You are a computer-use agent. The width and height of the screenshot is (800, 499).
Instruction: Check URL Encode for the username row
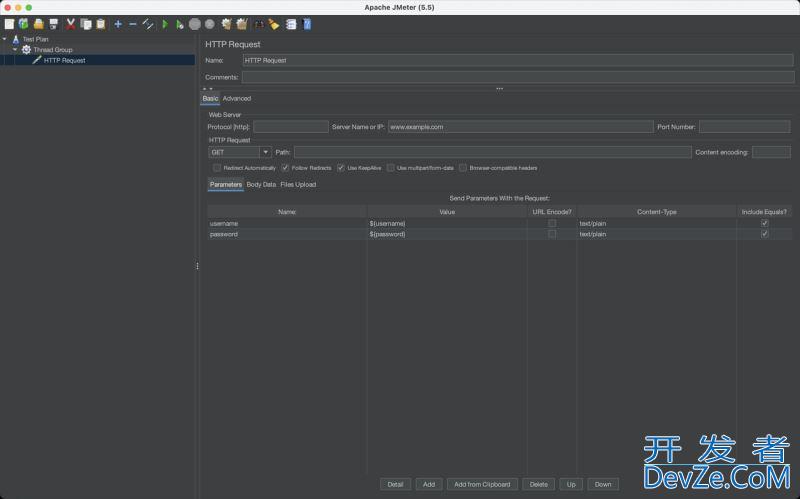pyautogui.click(x=552, y=223)
